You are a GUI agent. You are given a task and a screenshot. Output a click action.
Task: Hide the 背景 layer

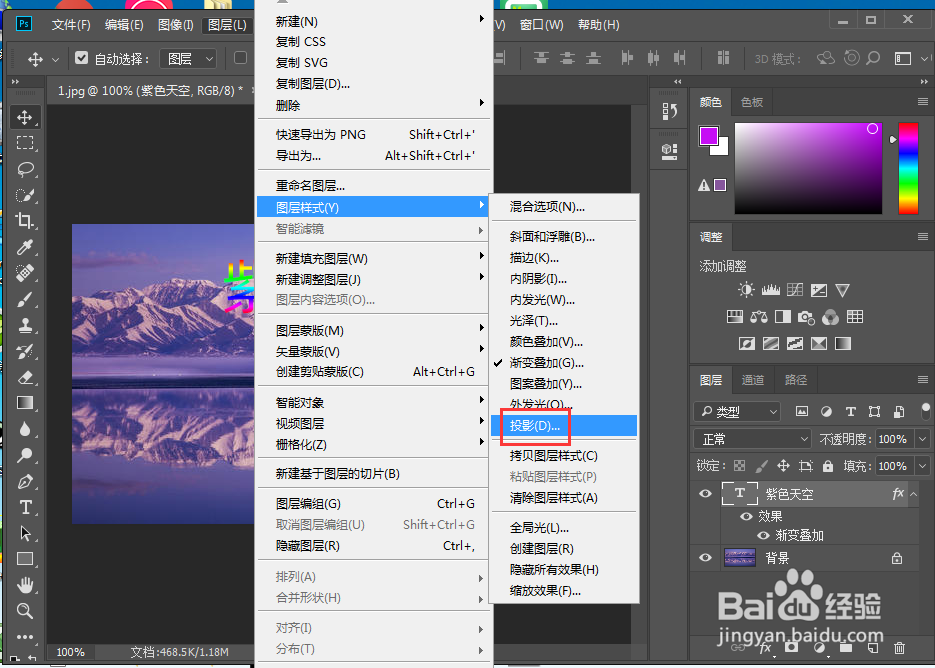[705, 558]
